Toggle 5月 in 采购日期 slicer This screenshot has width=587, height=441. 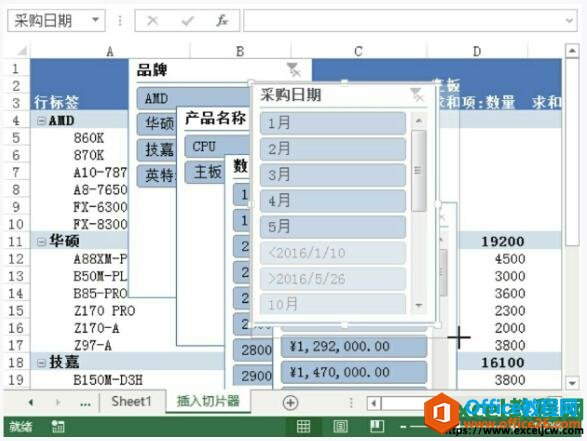pos(333,227)
